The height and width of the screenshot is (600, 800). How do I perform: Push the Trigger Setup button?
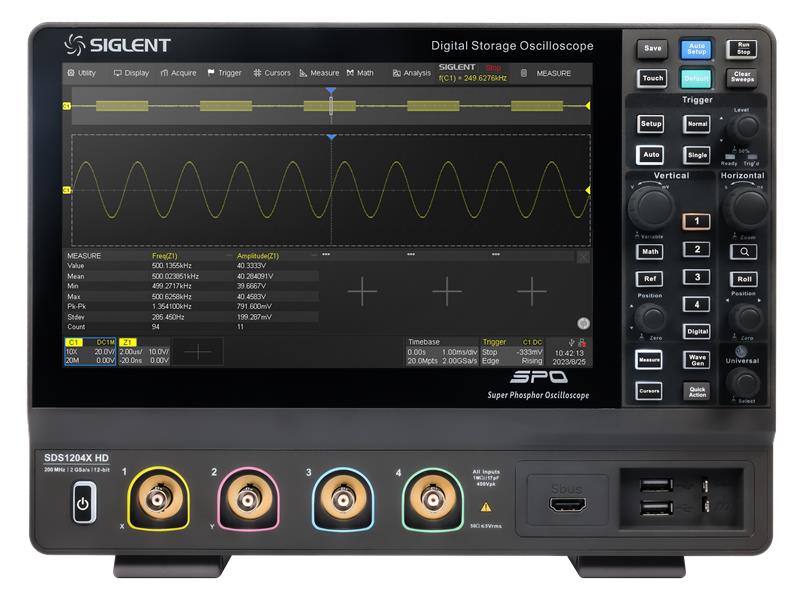click(x=651, y=123)
